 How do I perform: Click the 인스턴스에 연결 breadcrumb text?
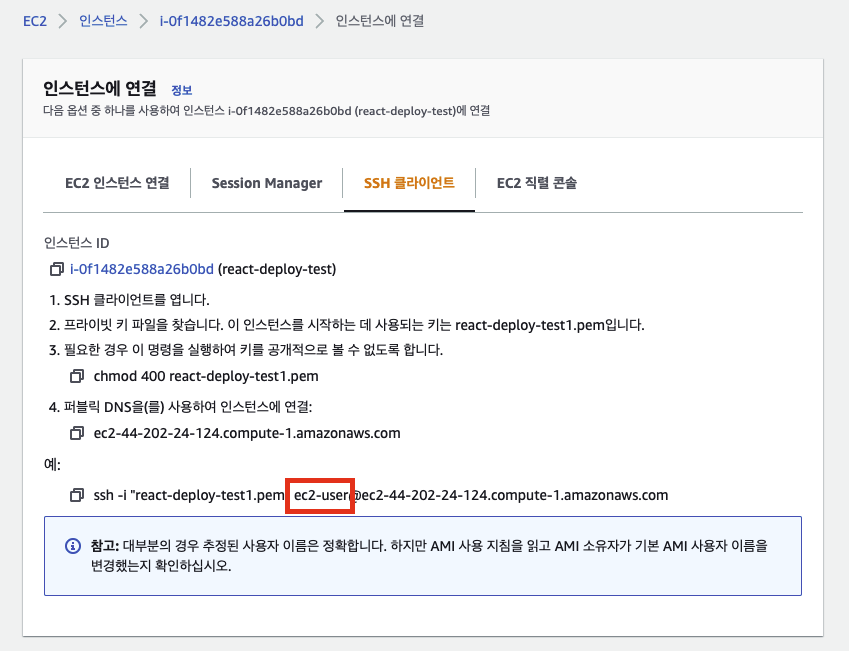[x=380, y=21]
